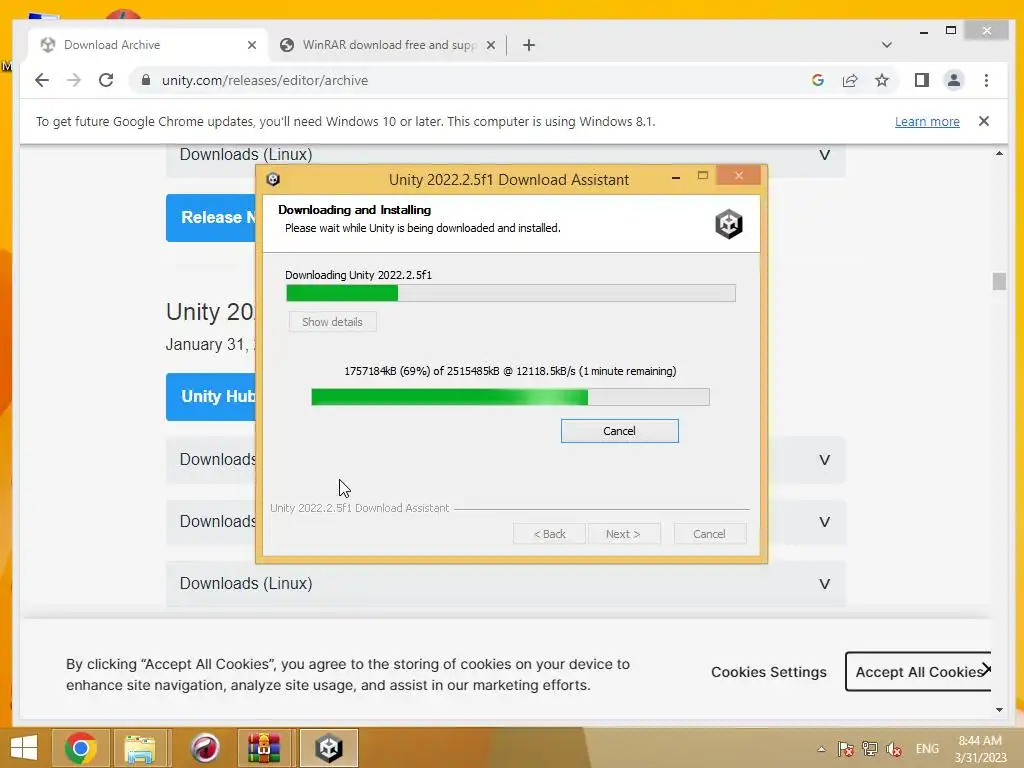This screenshot has width=1024, height=768.
Task: Click the share page icon
Action: click(x=850, y=80)
